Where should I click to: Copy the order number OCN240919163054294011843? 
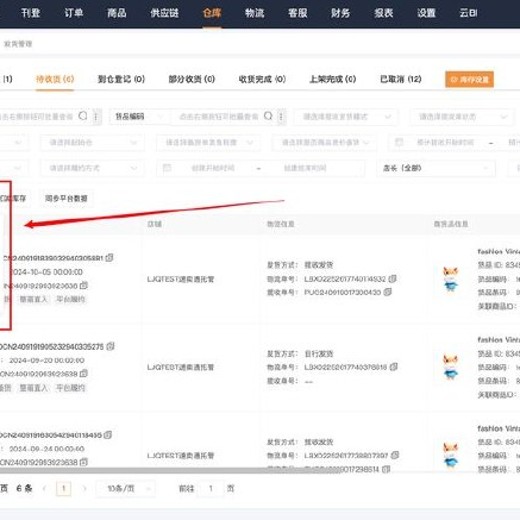point(108,435)
